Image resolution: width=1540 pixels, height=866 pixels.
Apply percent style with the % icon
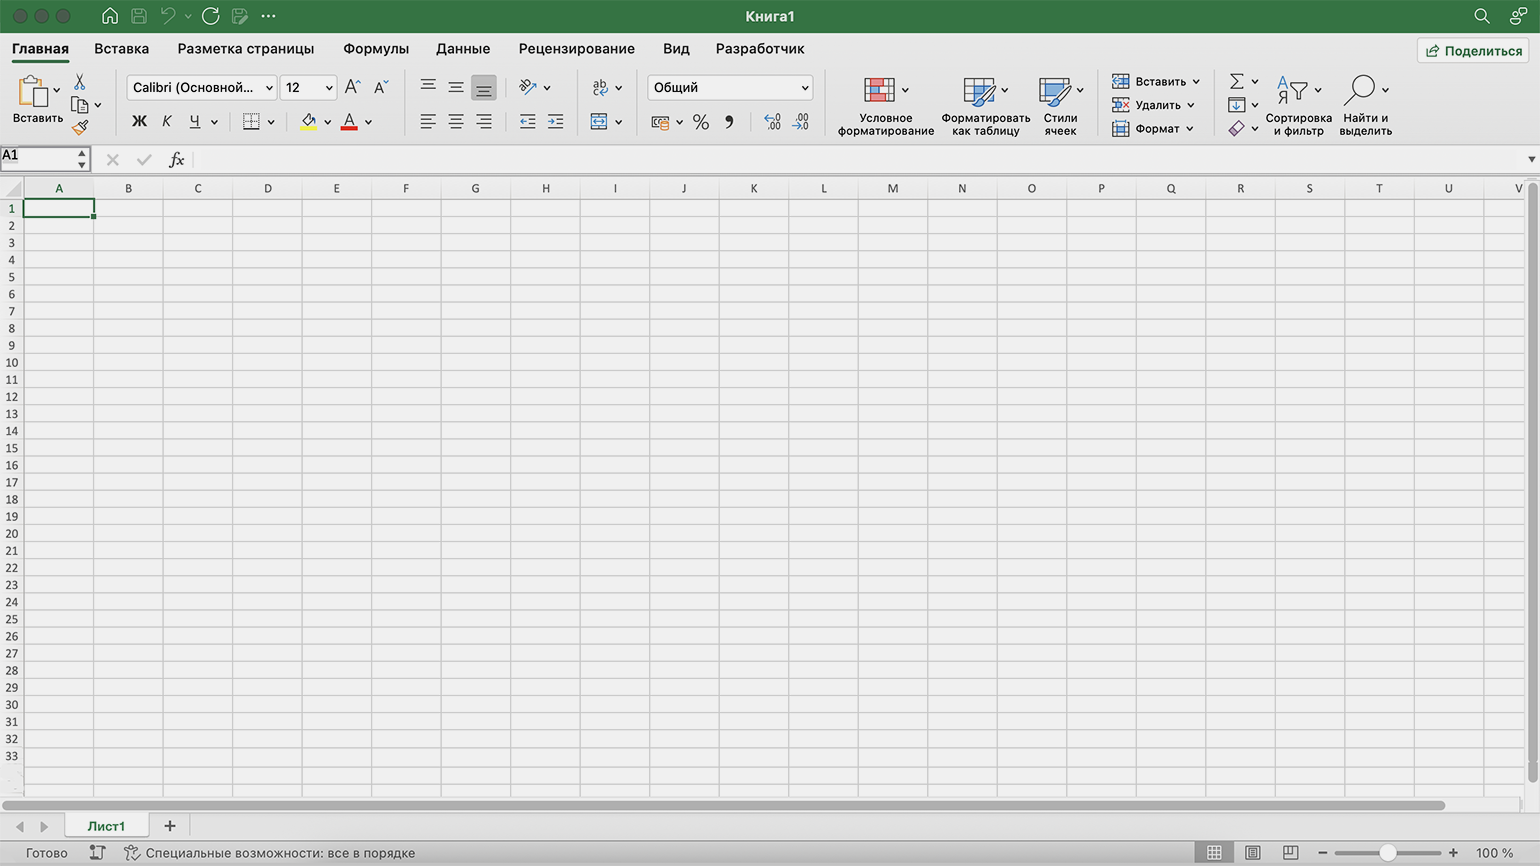pyautogui.click(x=701, y=122)
